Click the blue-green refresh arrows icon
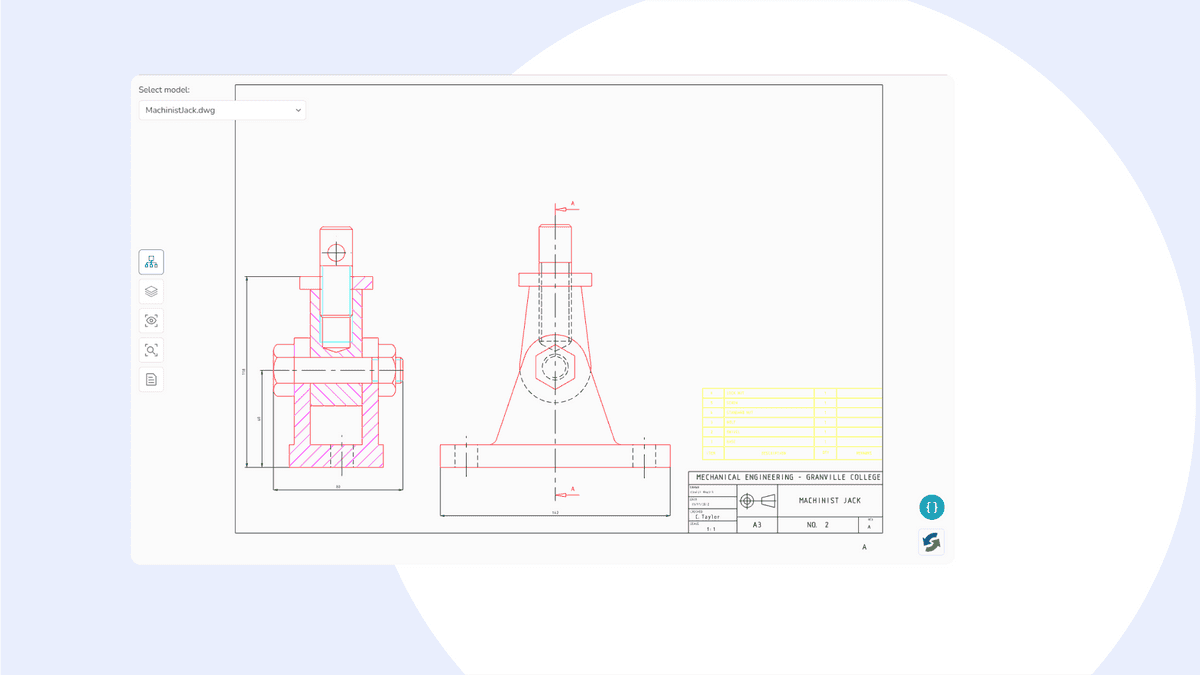The width and height of the screenshot is (1200, 675). [x=932, y=542]
